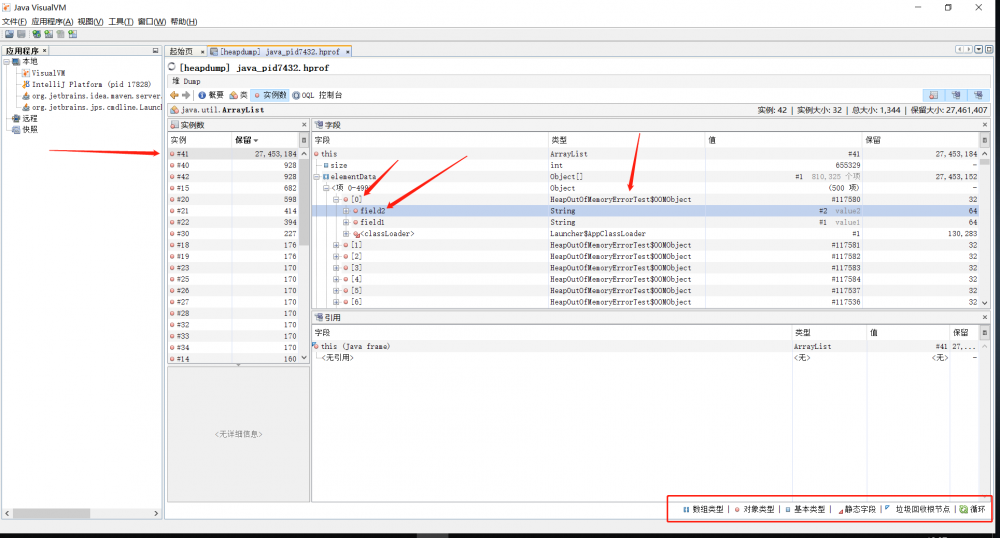Select org.jetbrains.jps.cmdline.Launcher application node
The image size is (1000, 538).
92,107
